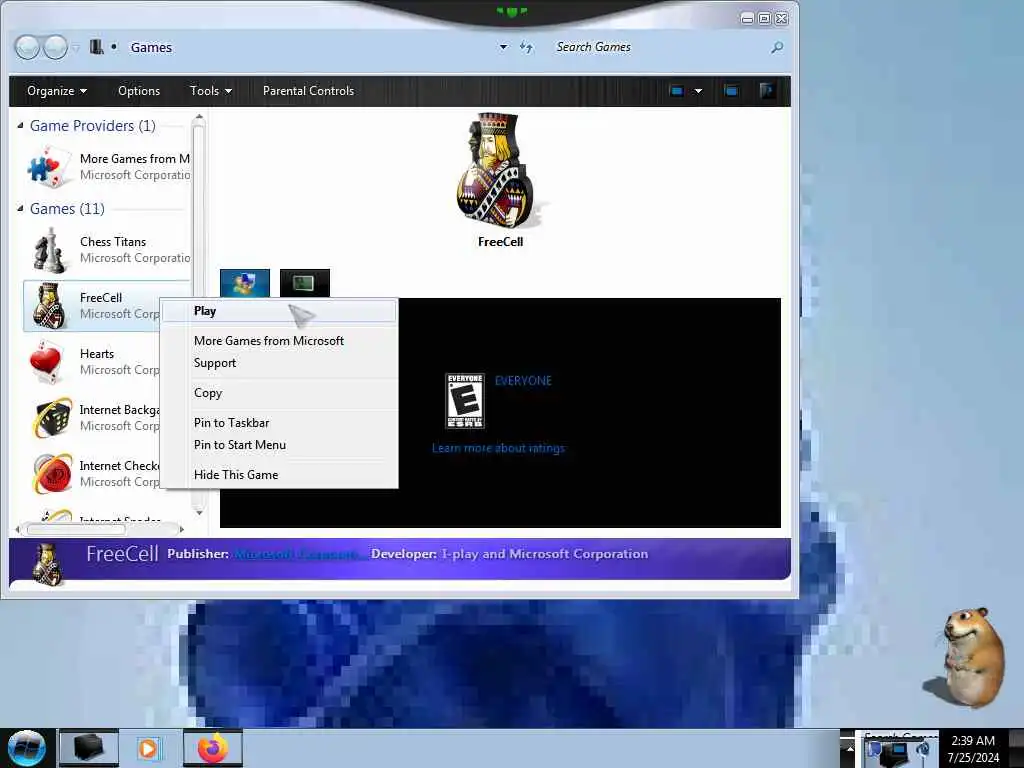1024x768 pixels.
Task: Open Options in the toolbar
Action: tap(138, 91)
